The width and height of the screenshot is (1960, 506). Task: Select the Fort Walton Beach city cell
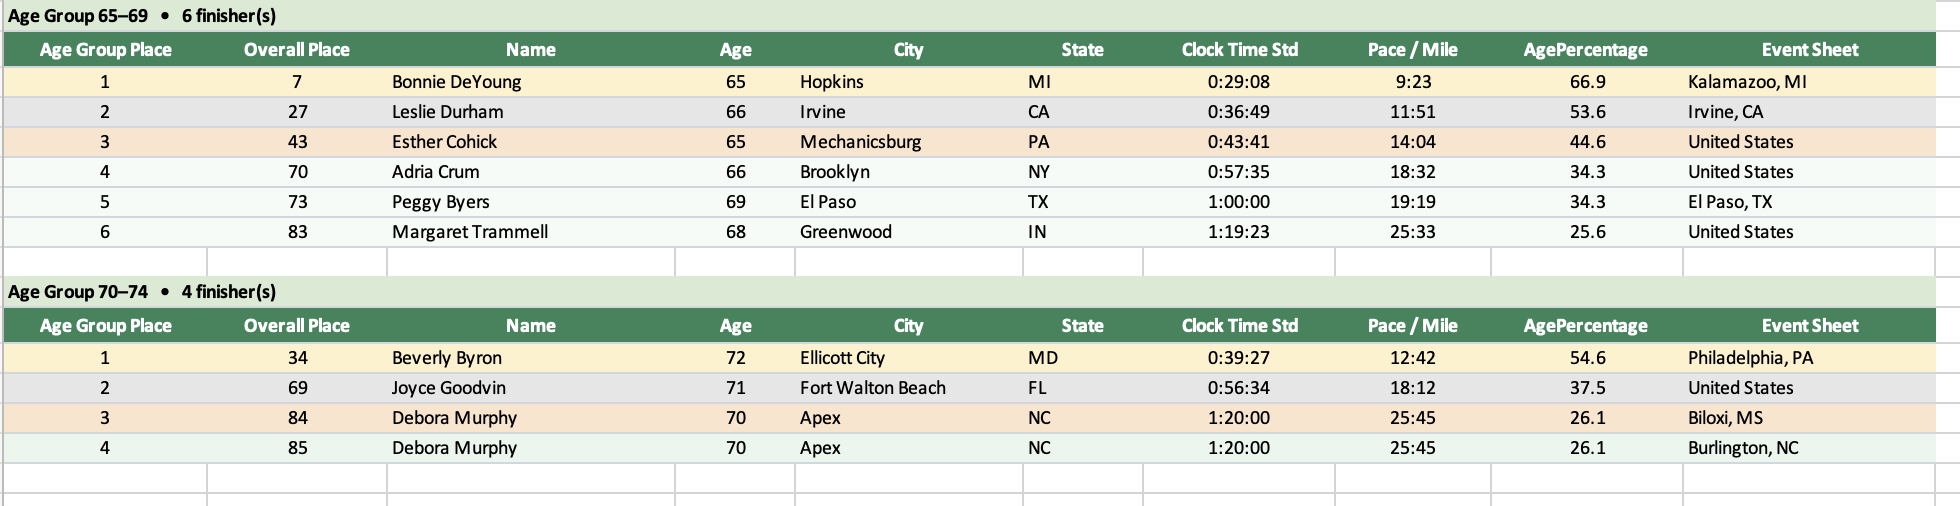pos(872,388)
